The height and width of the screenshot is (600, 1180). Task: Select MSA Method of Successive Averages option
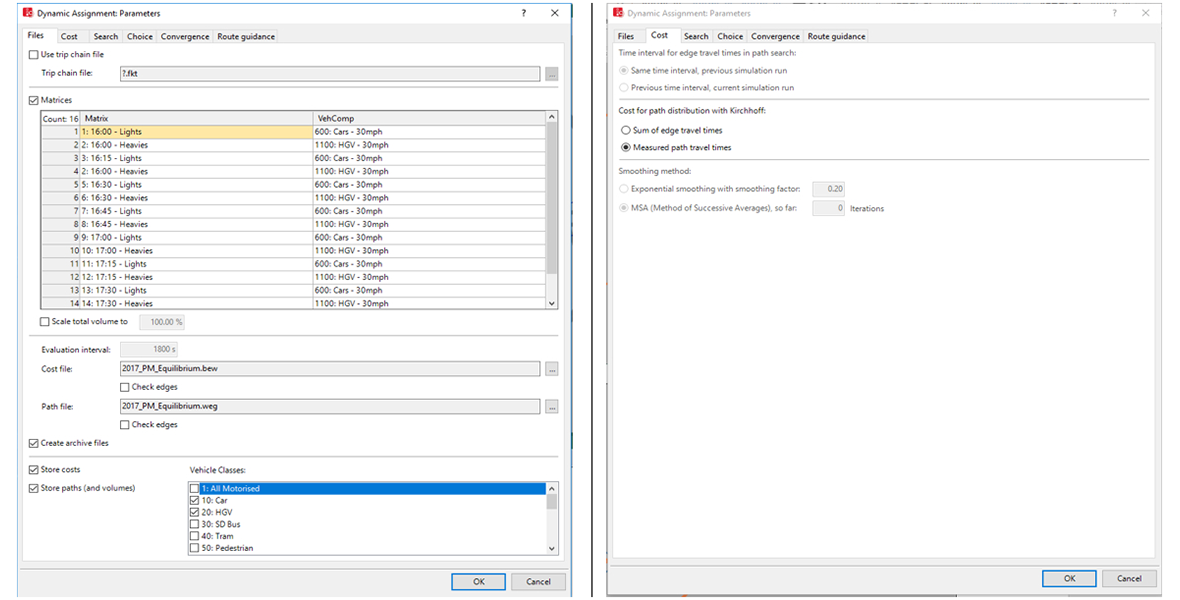(624, 208)
